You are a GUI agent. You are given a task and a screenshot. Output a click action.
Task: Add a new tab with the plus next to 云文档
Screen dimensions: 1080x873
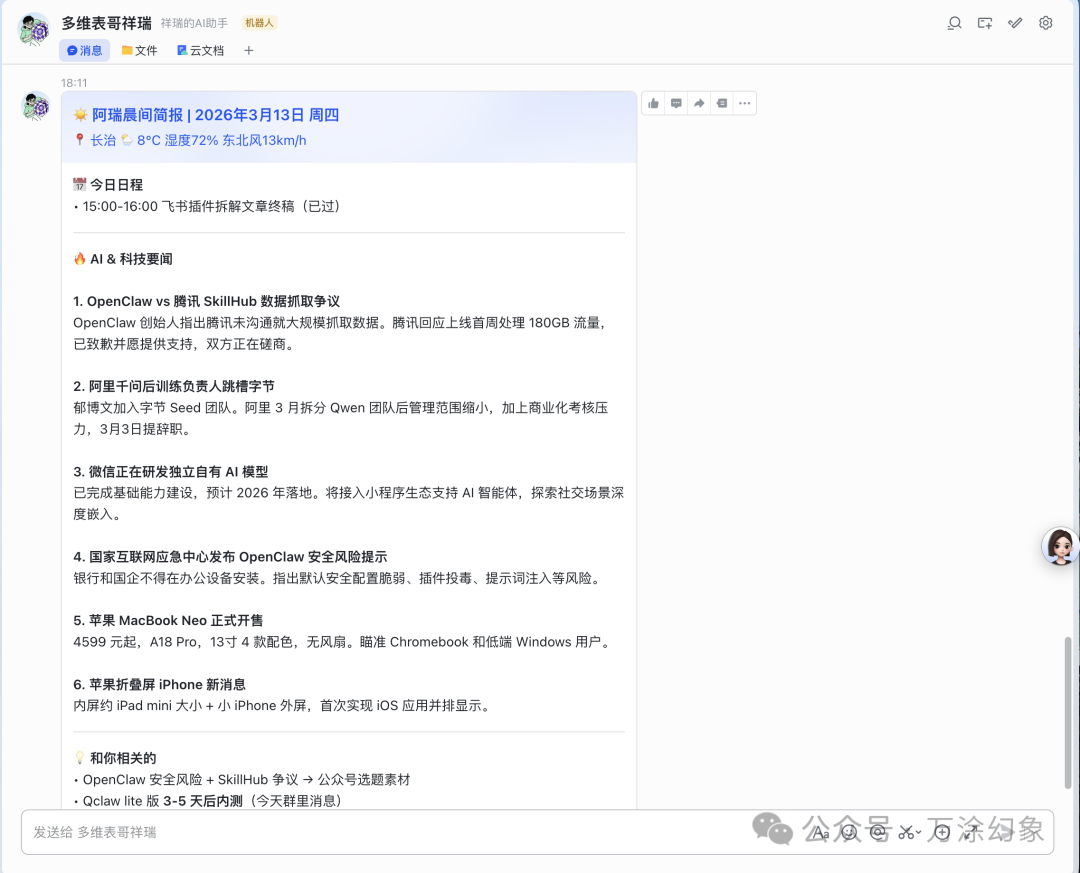point(248,50)
